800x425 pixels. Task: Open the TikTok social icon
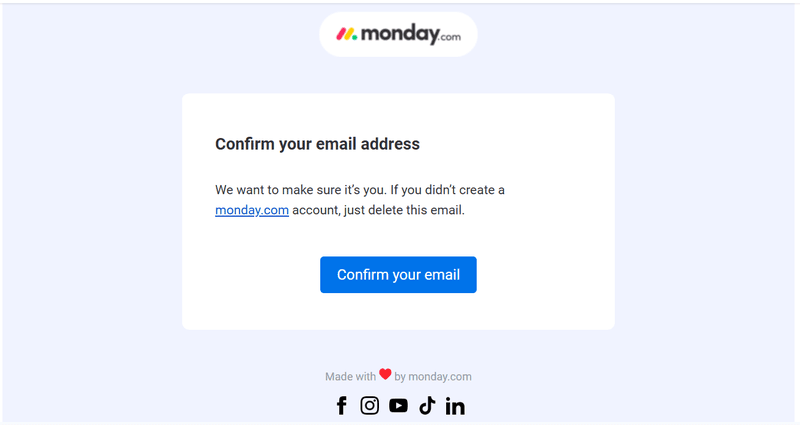(427, 405)
